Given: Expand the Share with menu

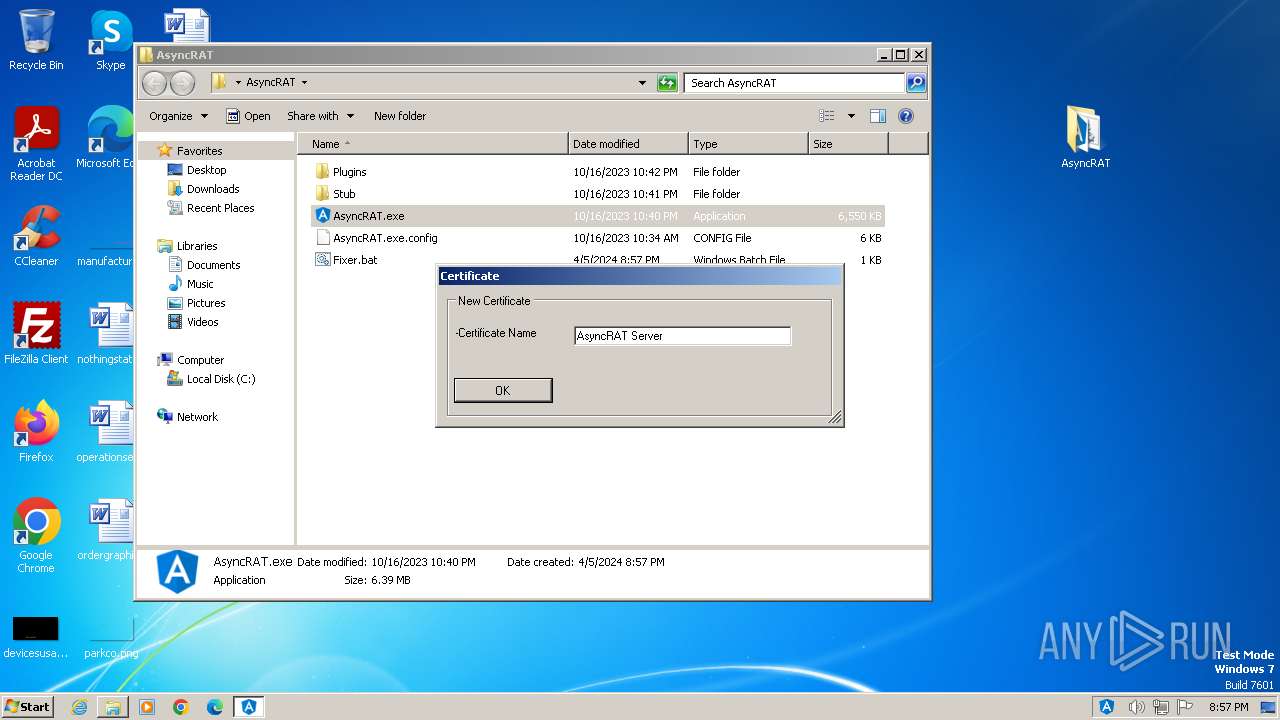Looking at the screenshot, I should [x=319, y=116].
